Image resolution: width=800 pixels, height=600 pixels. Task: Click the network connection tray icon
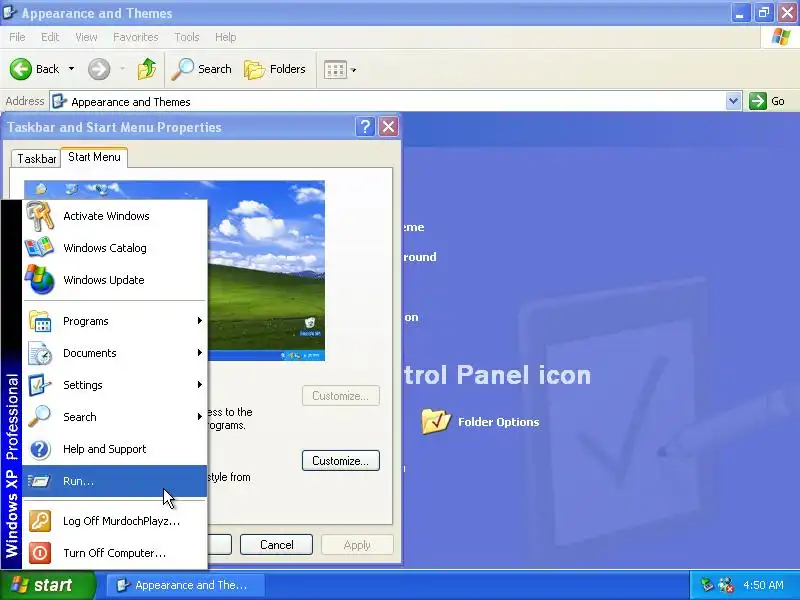[x=726, y=585]
